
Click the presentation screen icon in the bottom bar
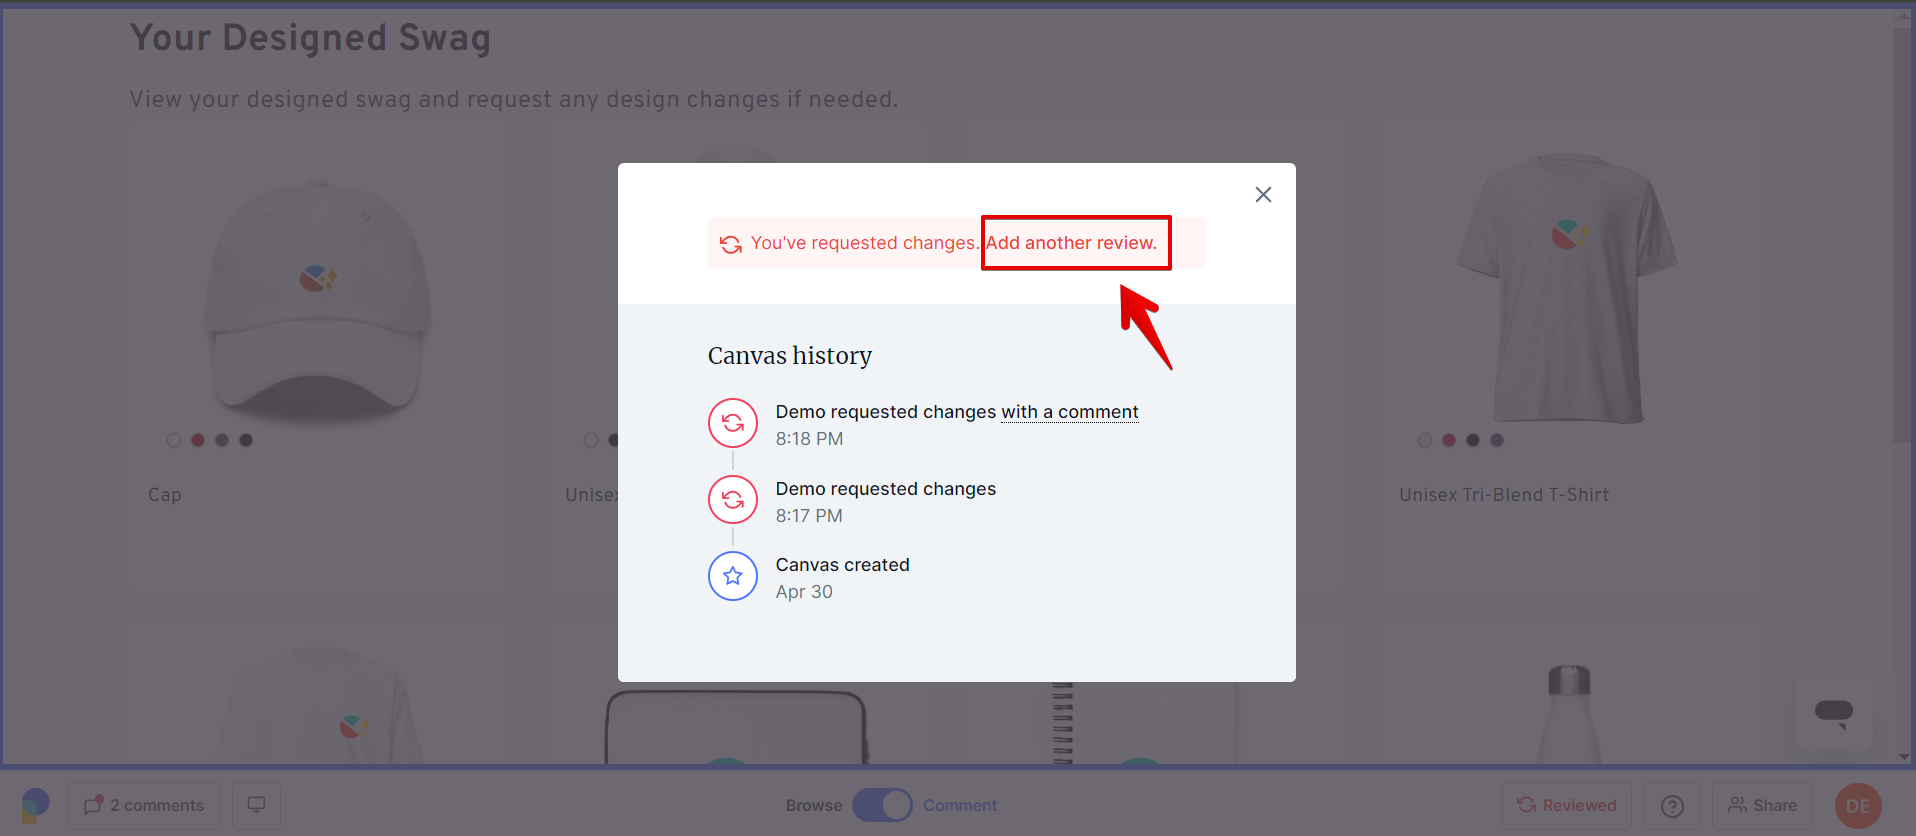tap(257, 806)
